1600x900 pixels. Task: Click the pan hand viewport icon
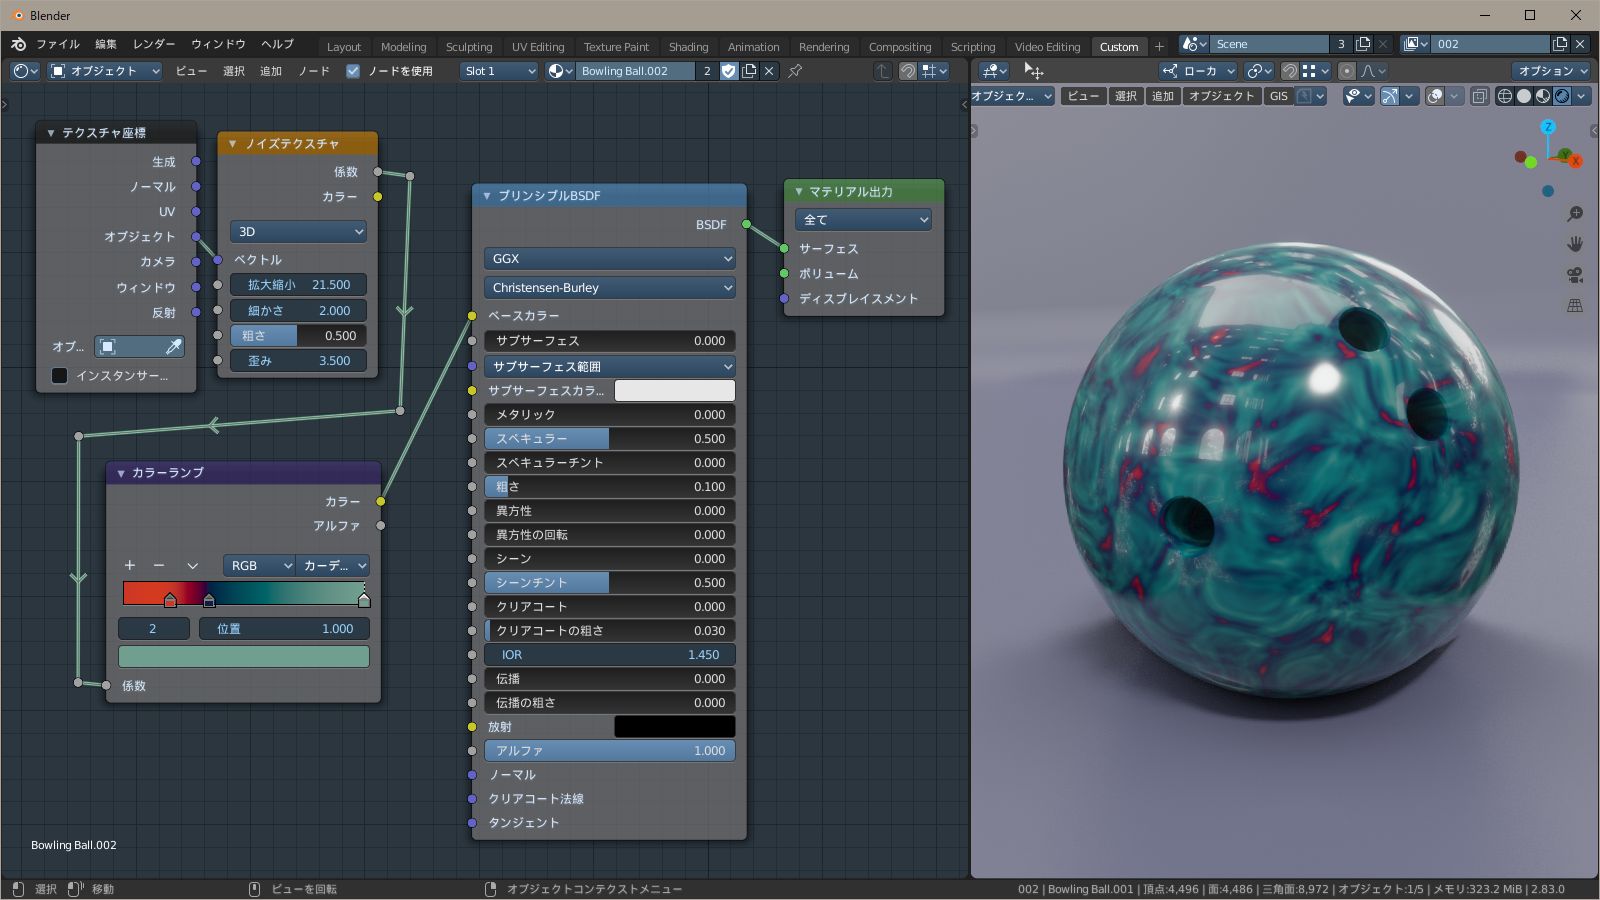1575,244
